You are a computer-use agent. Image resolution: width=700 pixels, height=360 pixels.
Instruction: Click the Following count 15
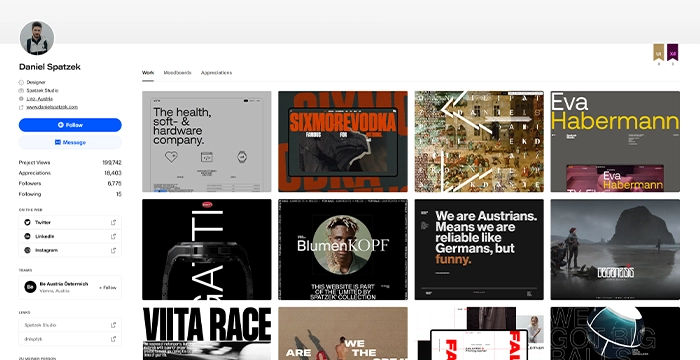[x=119, y=194]
